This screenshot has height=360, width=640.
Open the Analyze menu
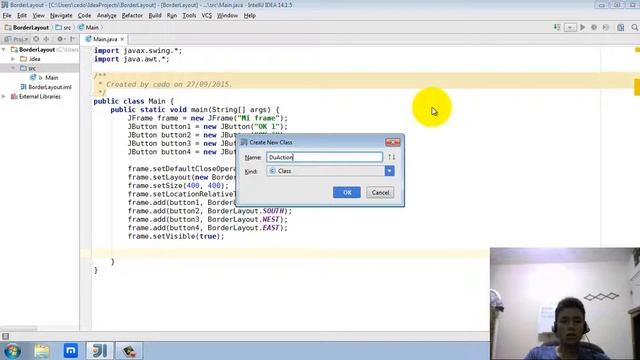[107, 16]
